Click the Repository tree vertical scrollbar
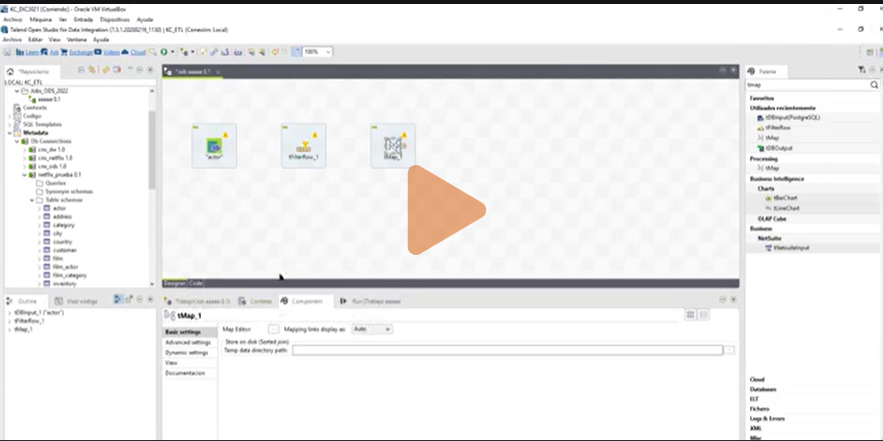Viewport: 883px width, 441px height. [152, 149]
